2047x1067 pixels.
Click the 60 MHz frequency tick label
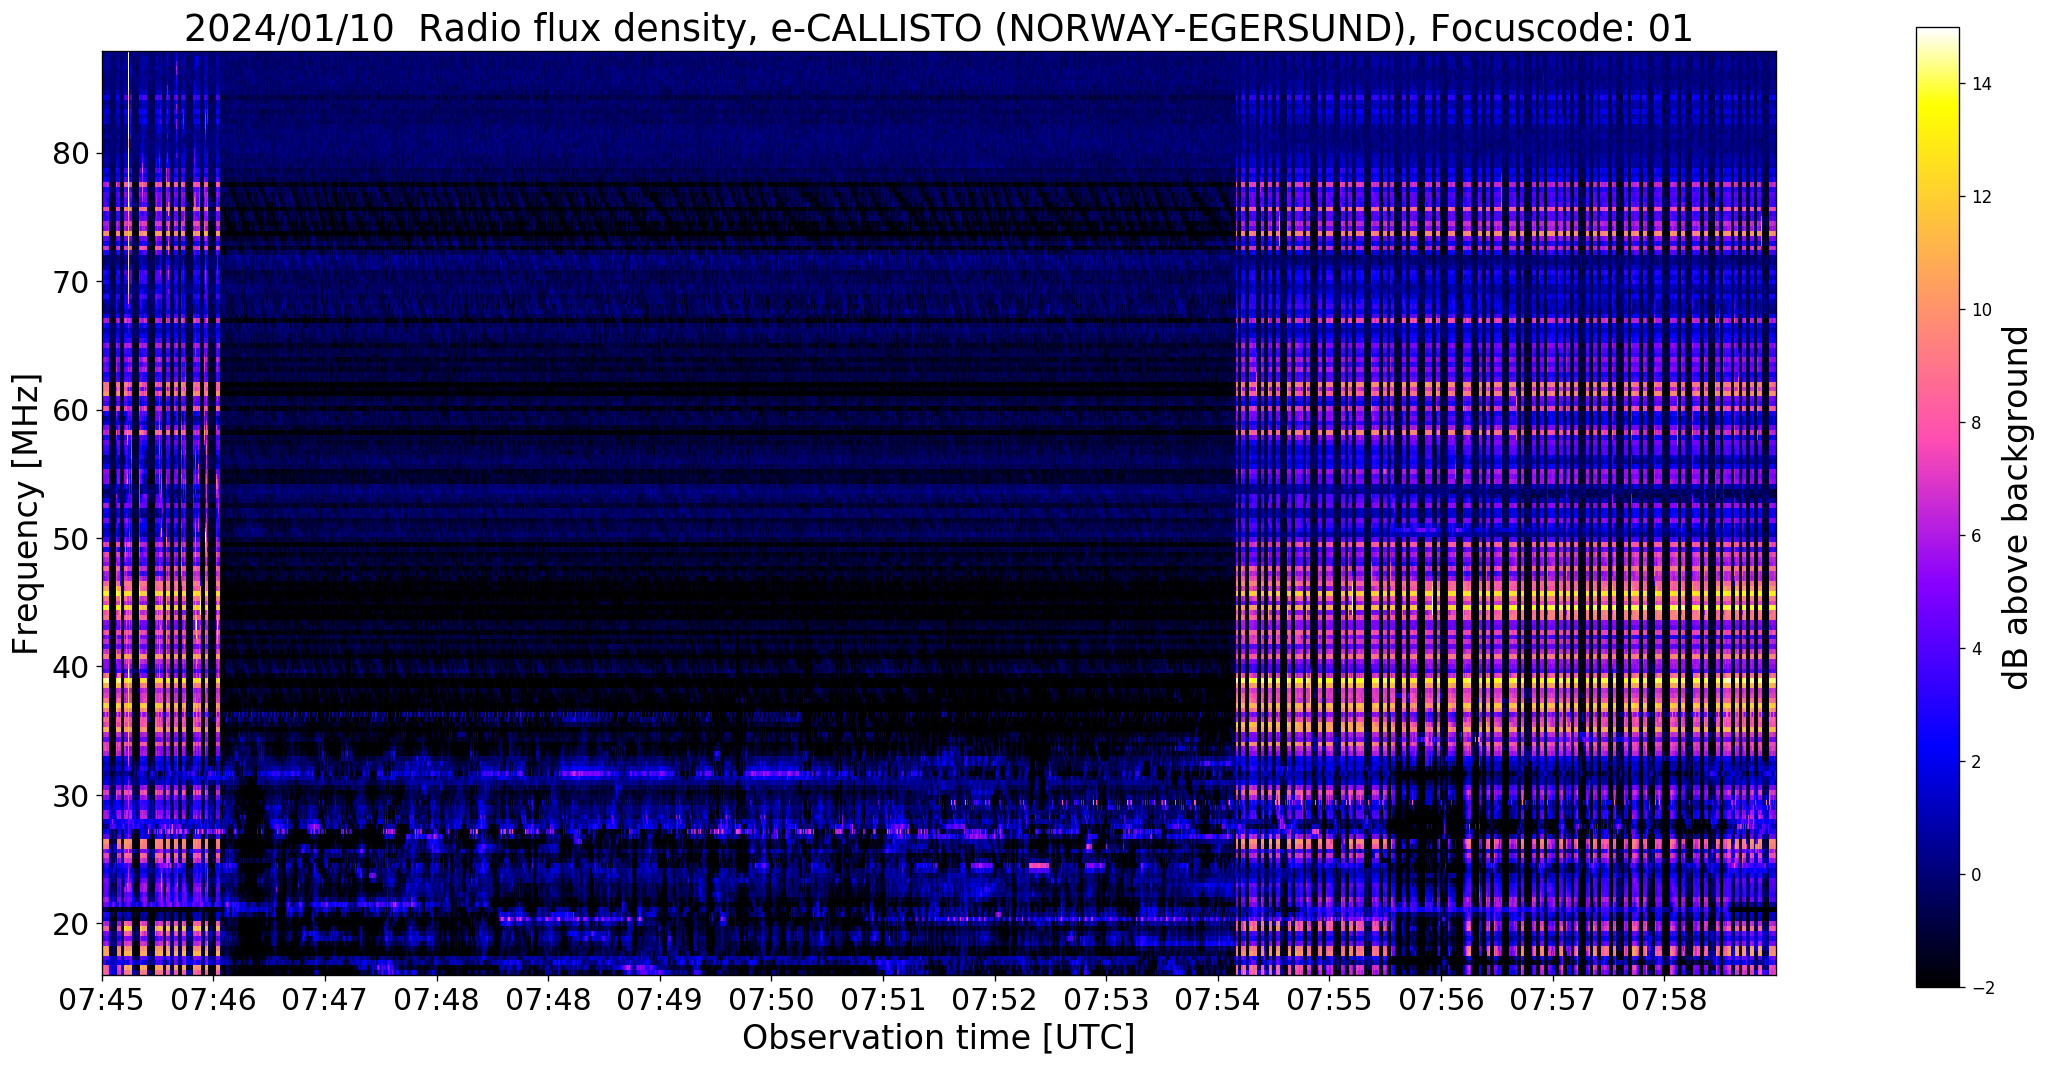coord(71,410)
